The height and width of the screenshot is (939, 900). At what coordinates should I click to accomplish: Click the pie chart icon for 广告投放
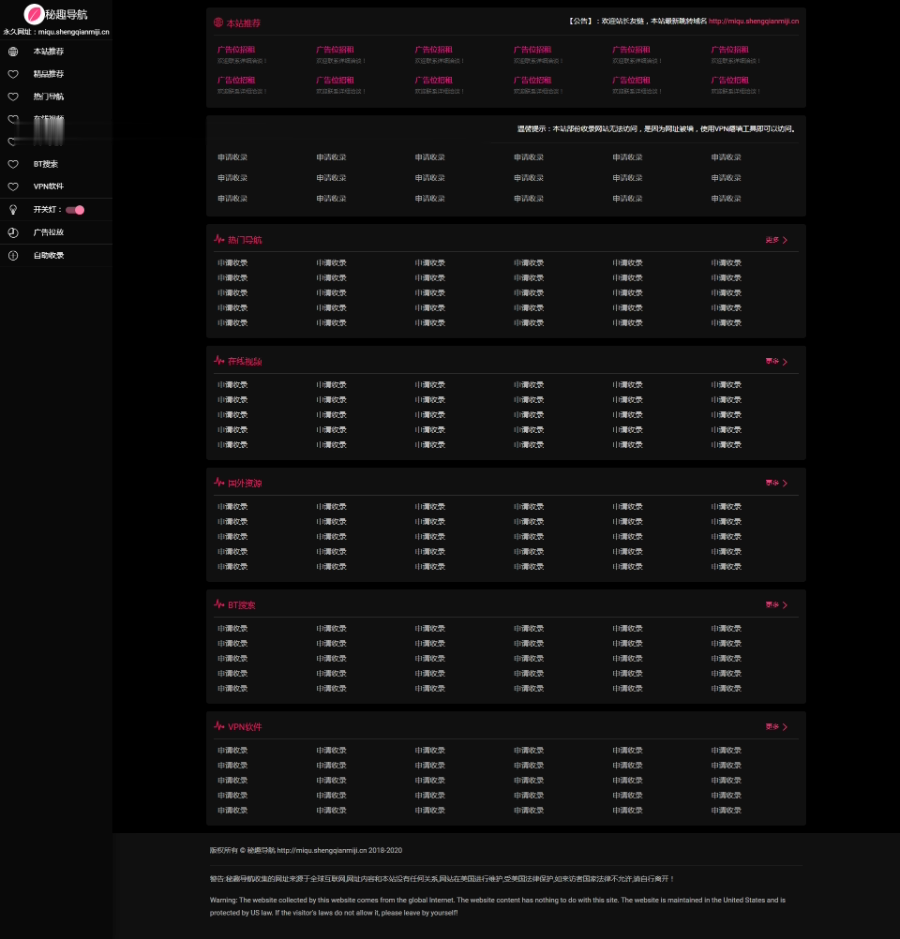tap(13, 232)
